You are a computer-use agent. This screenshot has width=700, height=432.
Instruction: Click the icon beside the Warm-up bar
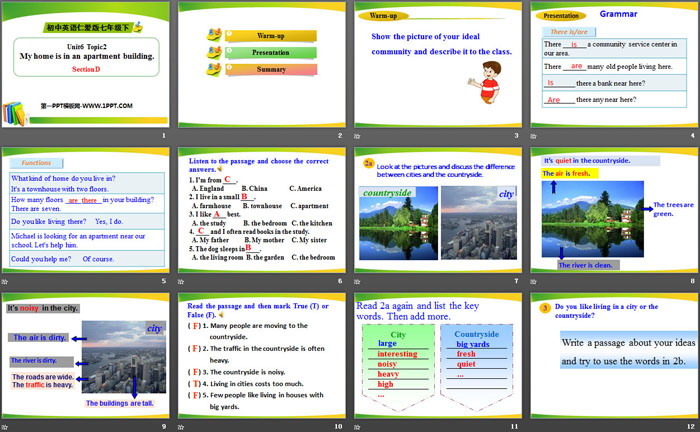213,35
